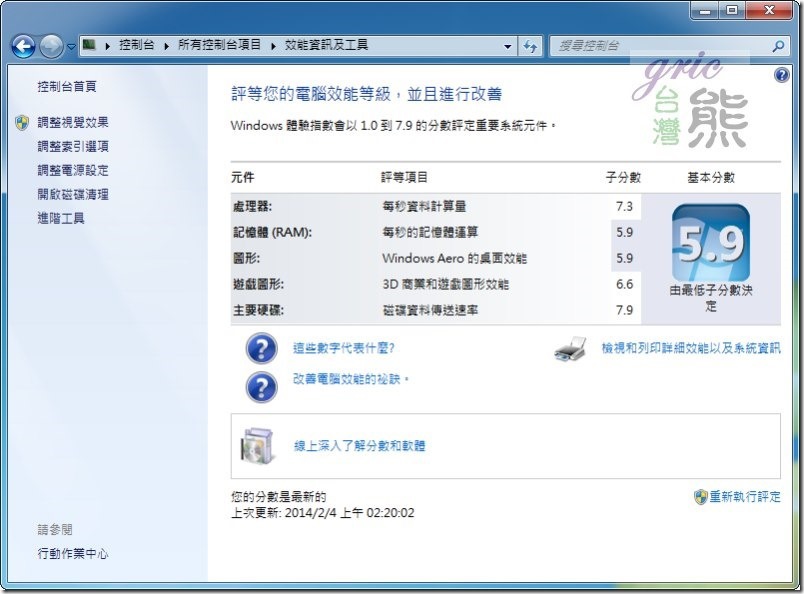Screen dimensions: 804x594
Task: Click the printer icon
Action: pos(570,349)
